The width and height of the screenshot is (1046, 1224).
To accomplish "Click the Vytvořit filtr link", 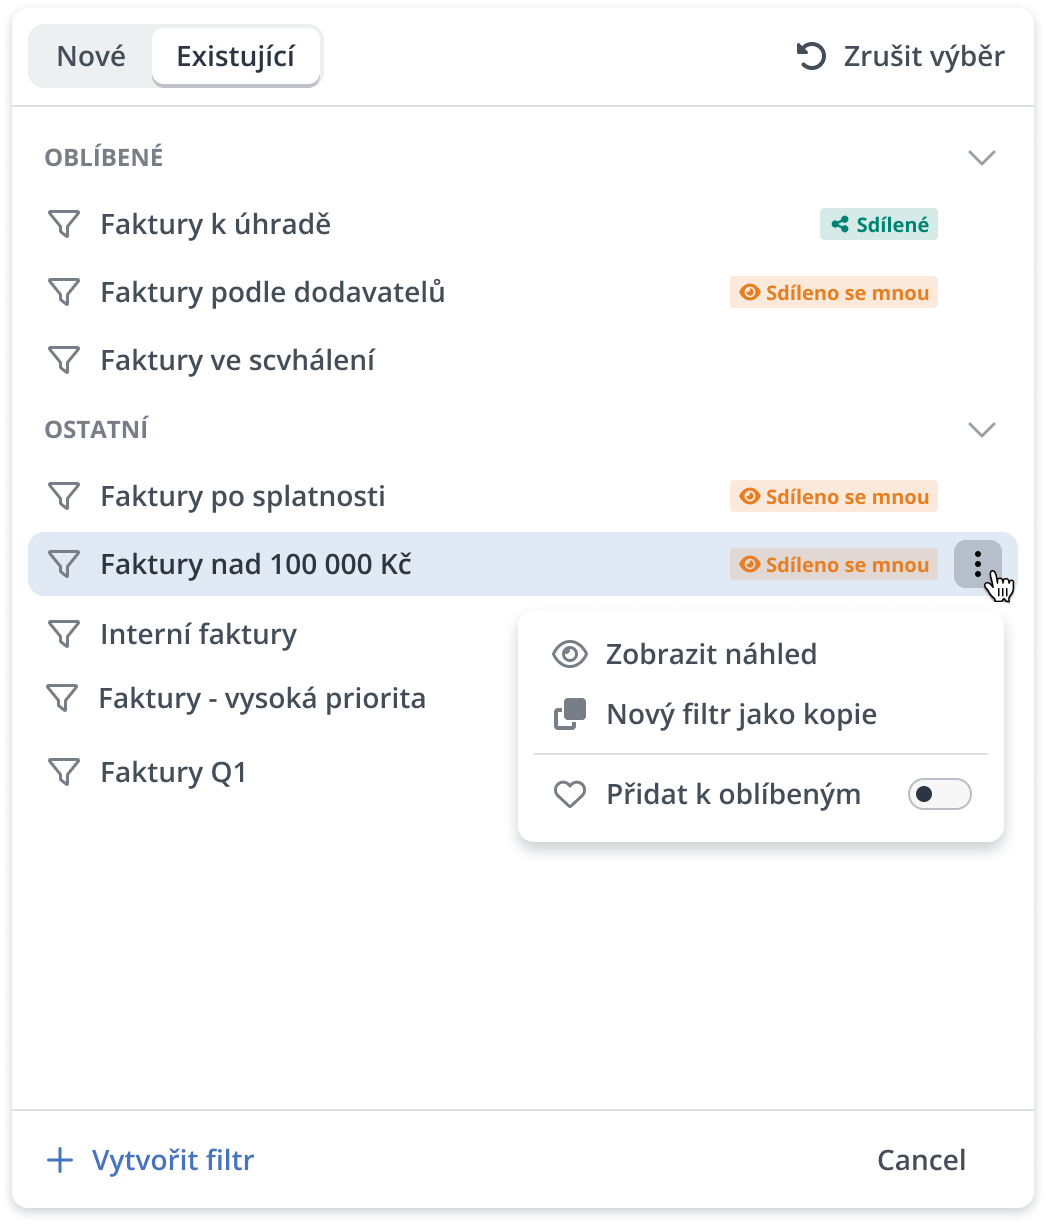I will [173, 1160].
